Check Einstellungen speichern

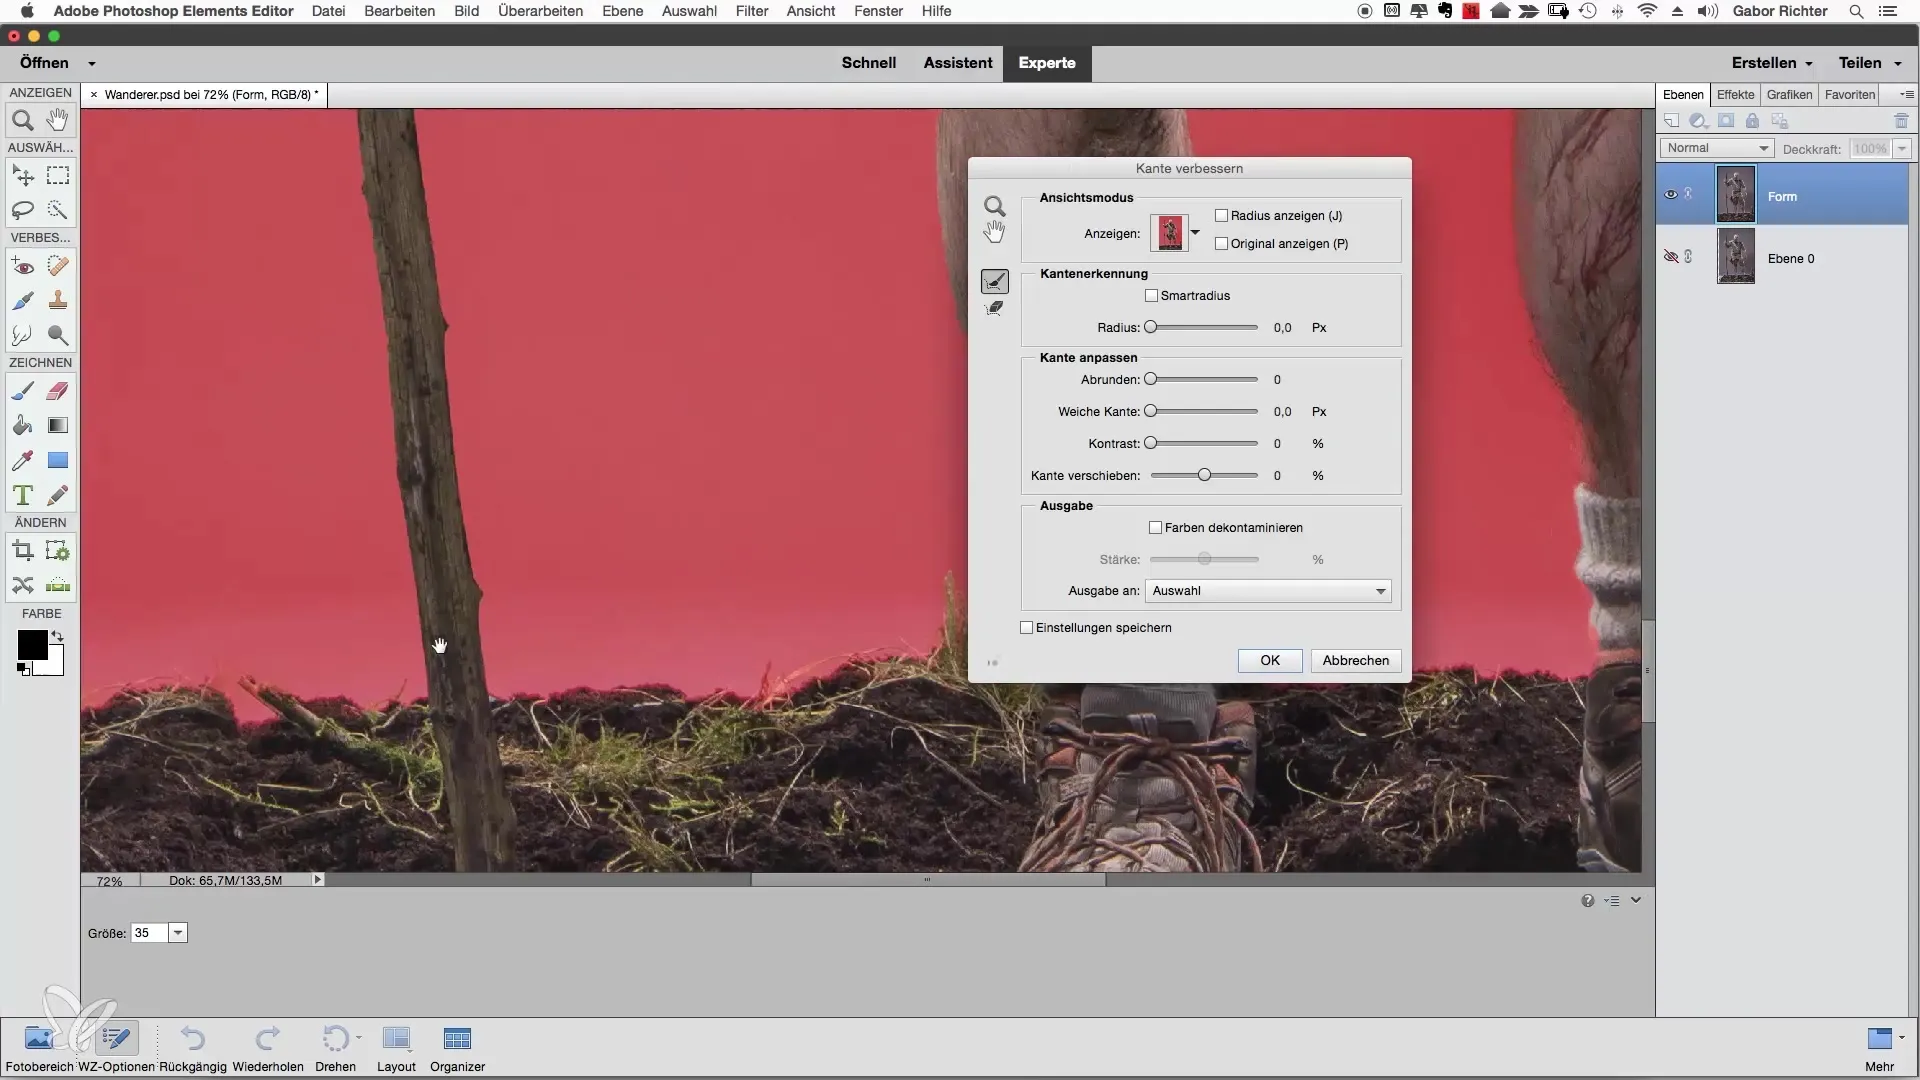[1026, 628]
